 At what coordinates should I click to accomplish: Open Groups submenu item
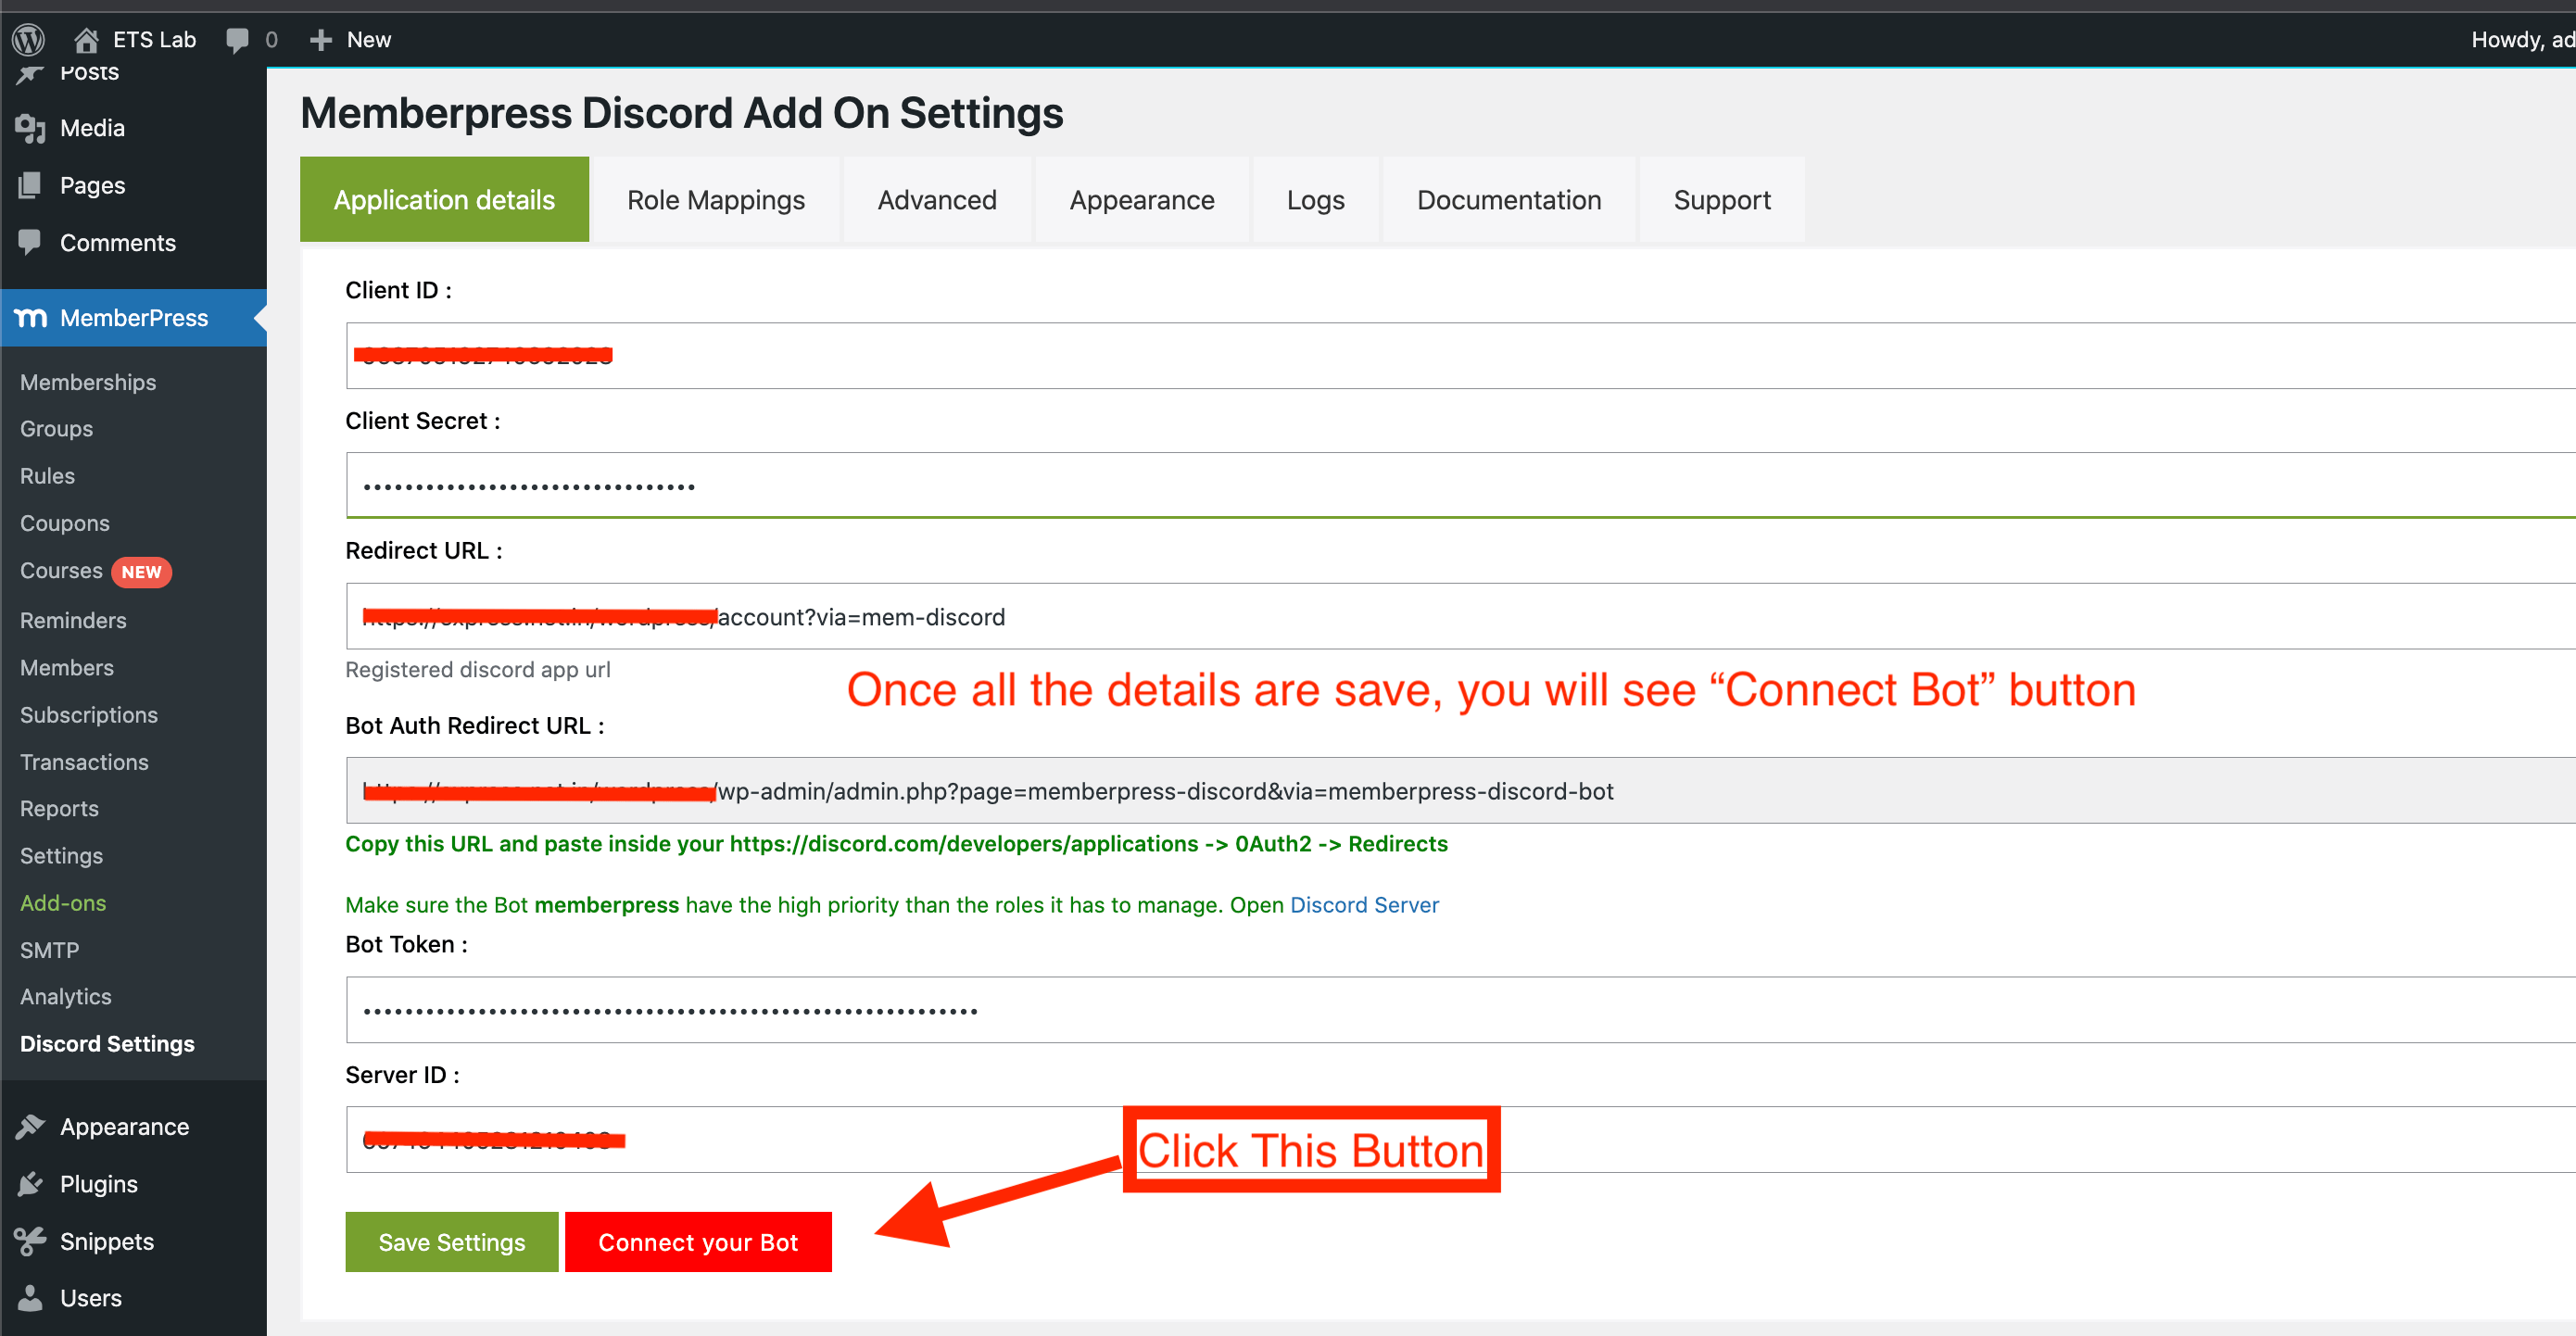(56, 429)
